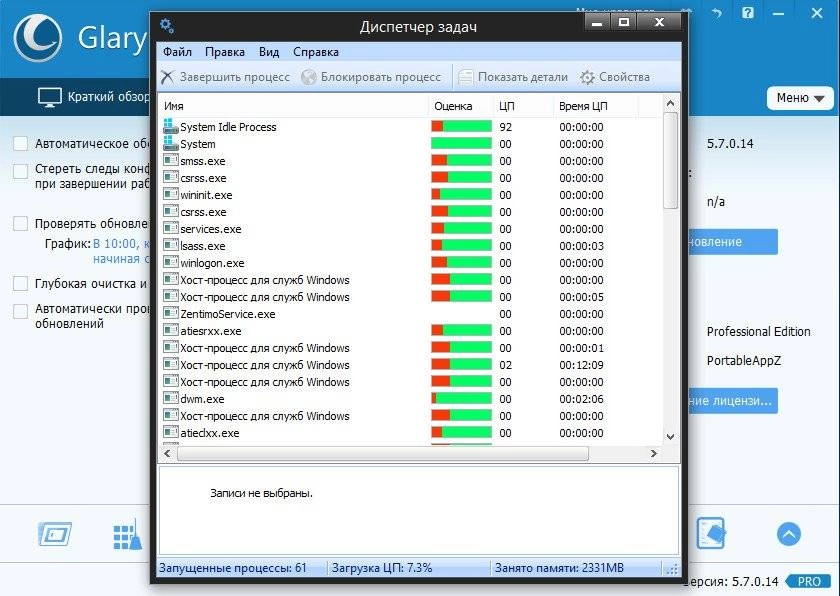Click vertical scrollbar up arrow
This screenshot has width=840, height=596.
670,103
